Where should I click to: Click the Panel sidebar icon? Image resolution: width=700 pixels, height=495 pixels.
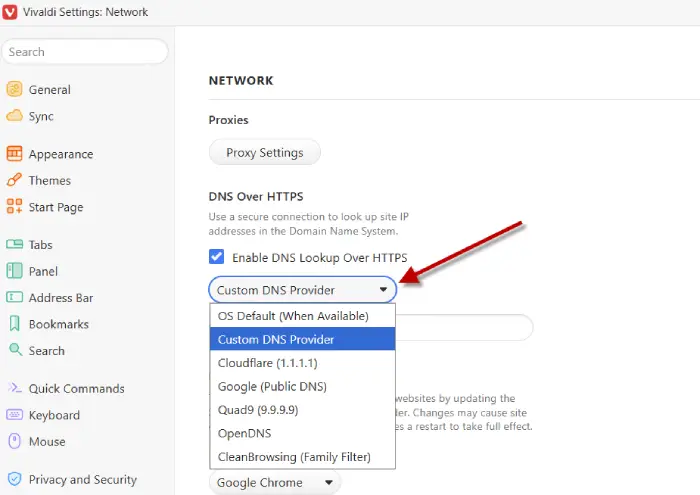[x=14, y=270]
